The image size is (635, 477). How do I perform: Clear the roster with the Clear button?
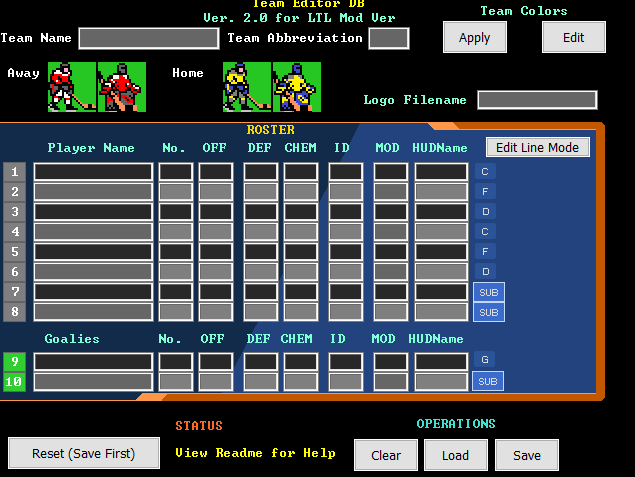tap(386, 455)
